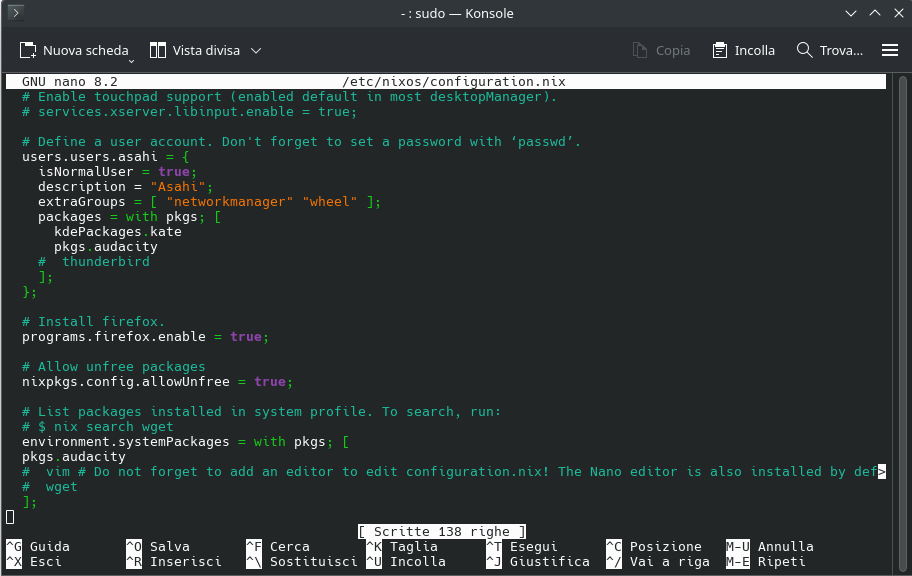Click the terminal scrollbar on the right
The image size is (912, 576).
tap(903, 300)
